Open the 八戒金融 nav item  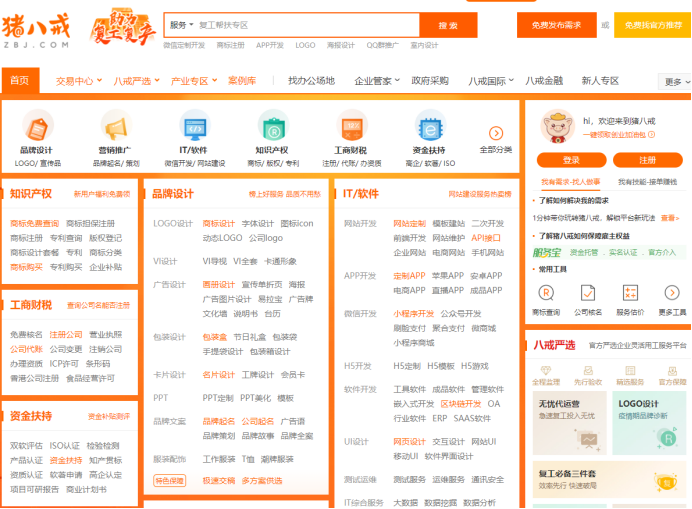[544, 81]
